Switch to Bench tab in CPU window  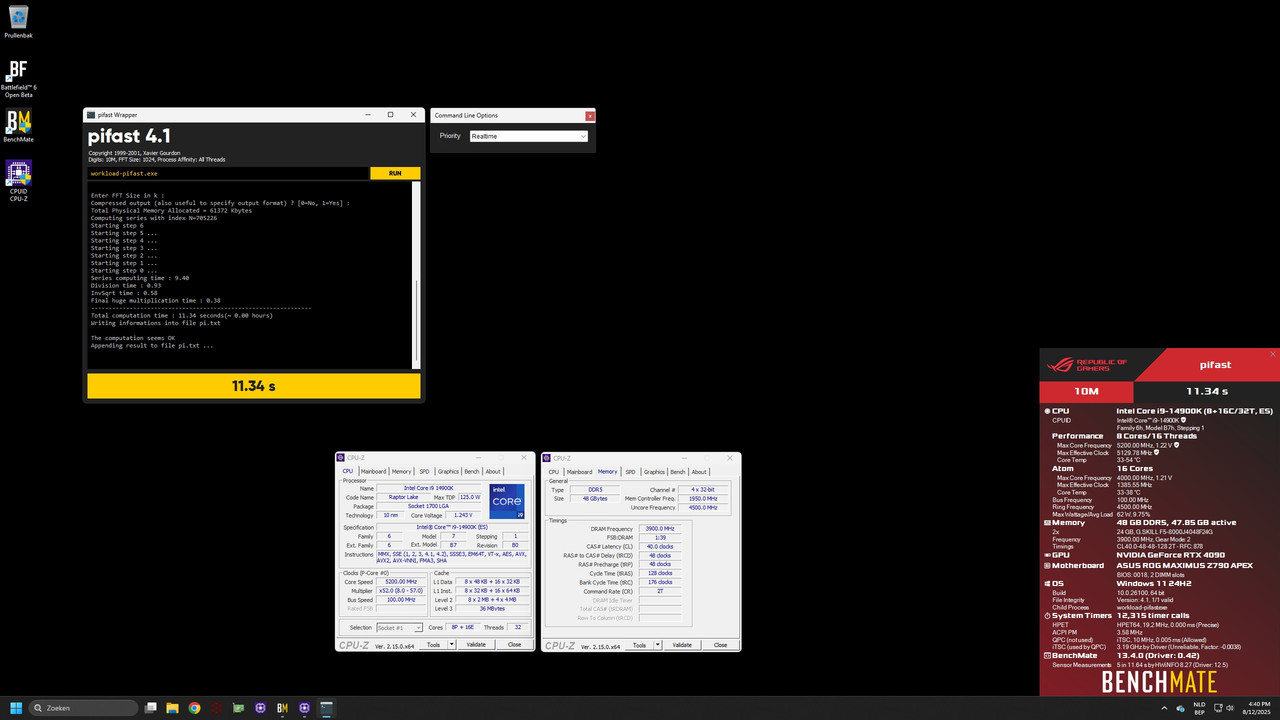coord(472,471)
